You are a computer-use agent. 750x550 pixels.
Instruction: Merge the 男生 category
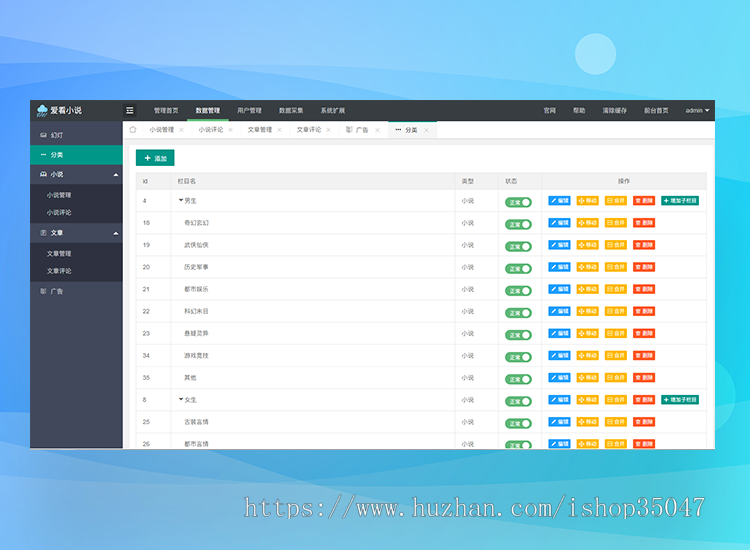click(x=616, y=201)
